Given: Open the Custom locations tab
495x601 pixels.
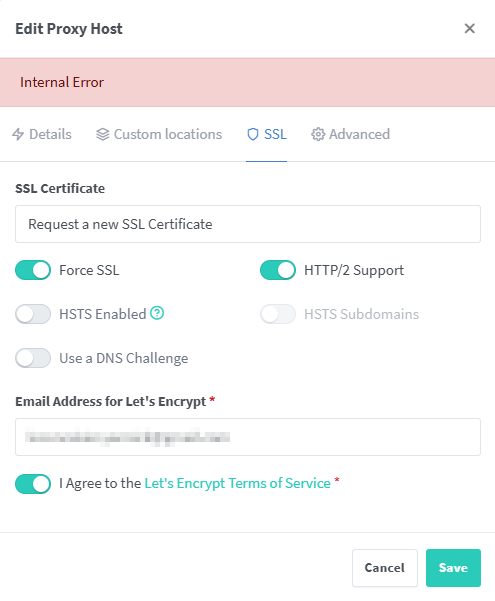Looking at the screenshot, I should [159, 134].
